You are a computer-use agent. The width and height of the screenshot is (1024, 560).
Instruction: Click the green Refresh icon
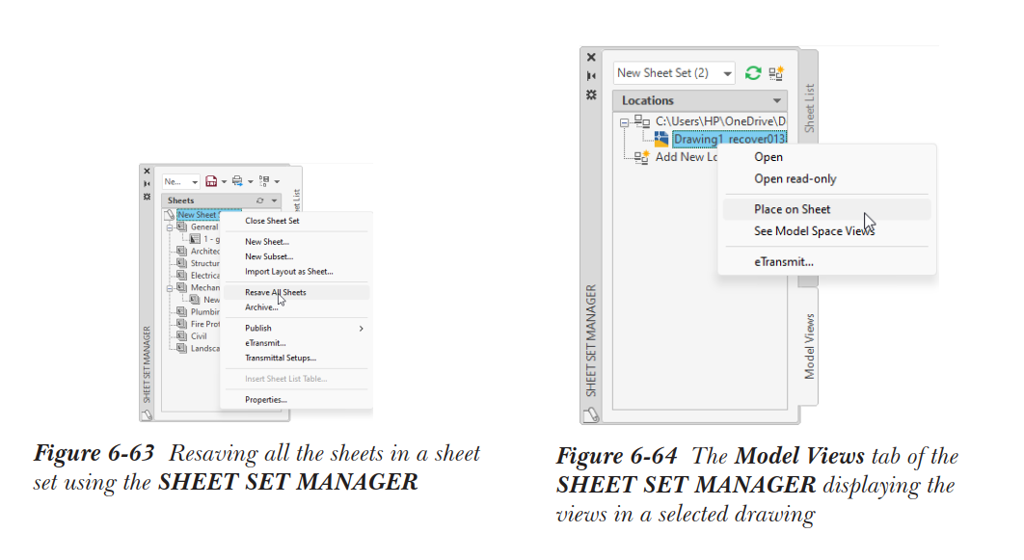coord(753,73)
